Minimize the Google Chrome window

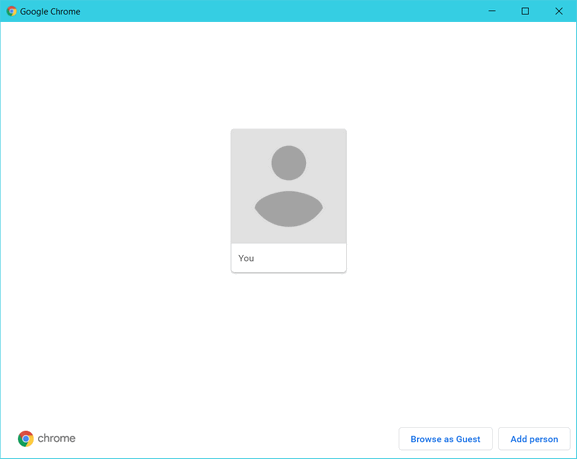(492, 11)
